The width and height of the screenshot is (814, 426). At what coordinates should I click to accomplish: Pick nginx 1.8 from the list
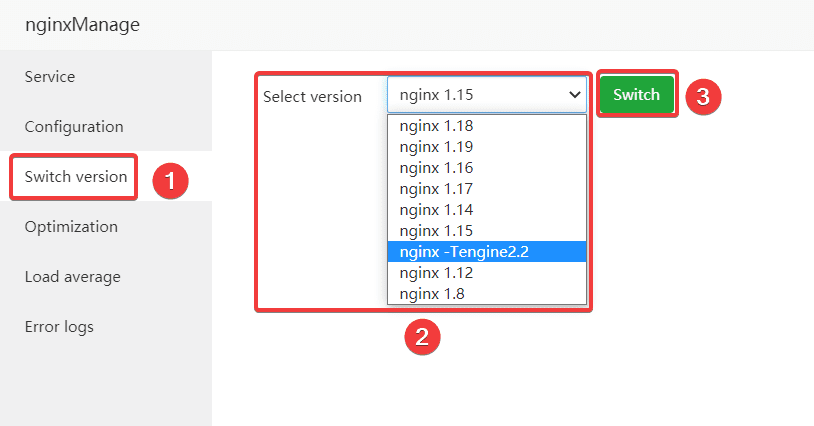pyautogui.click(x=432, y=294)
